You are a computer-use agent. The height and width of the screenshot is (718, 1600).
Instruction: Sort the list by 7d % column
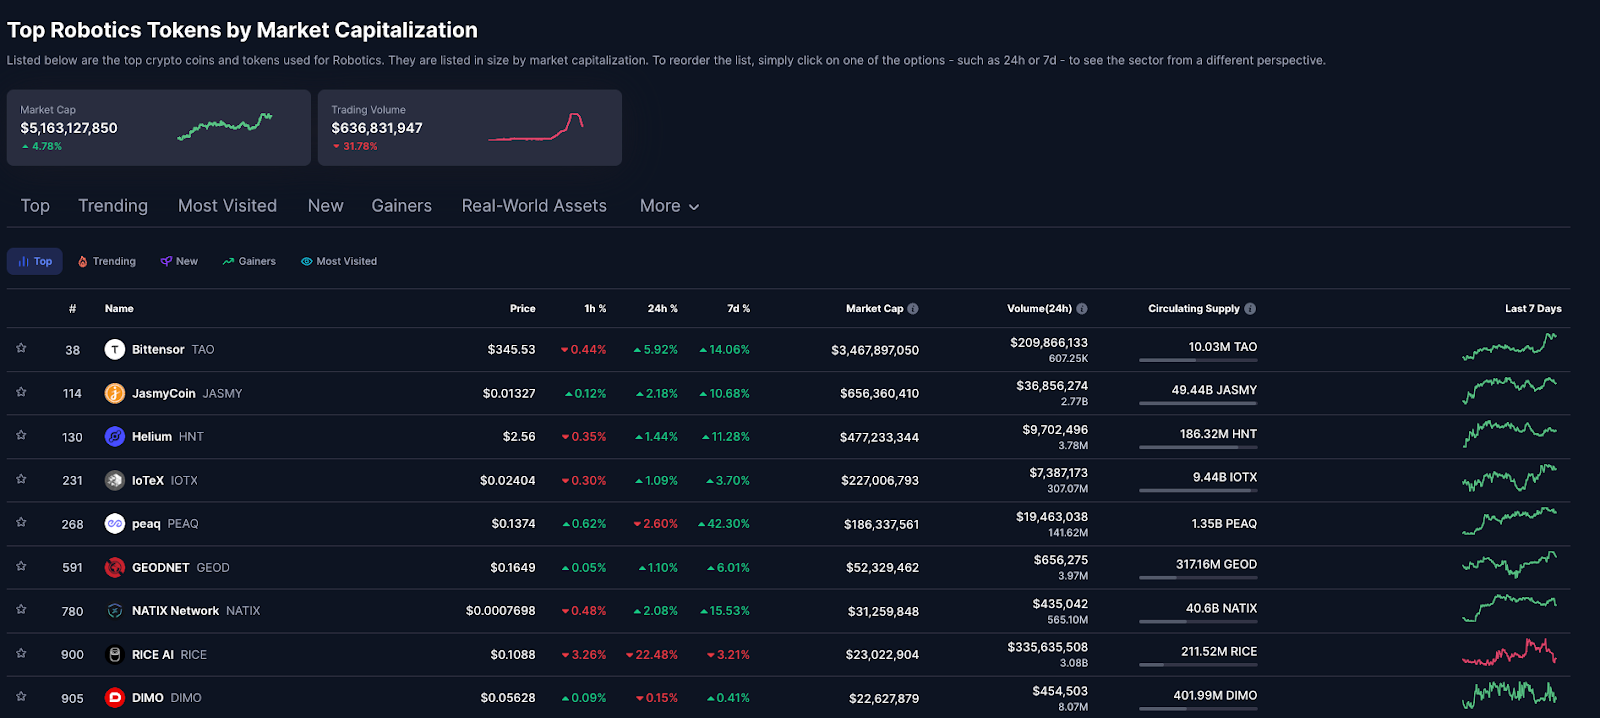[x=738, y=309]
